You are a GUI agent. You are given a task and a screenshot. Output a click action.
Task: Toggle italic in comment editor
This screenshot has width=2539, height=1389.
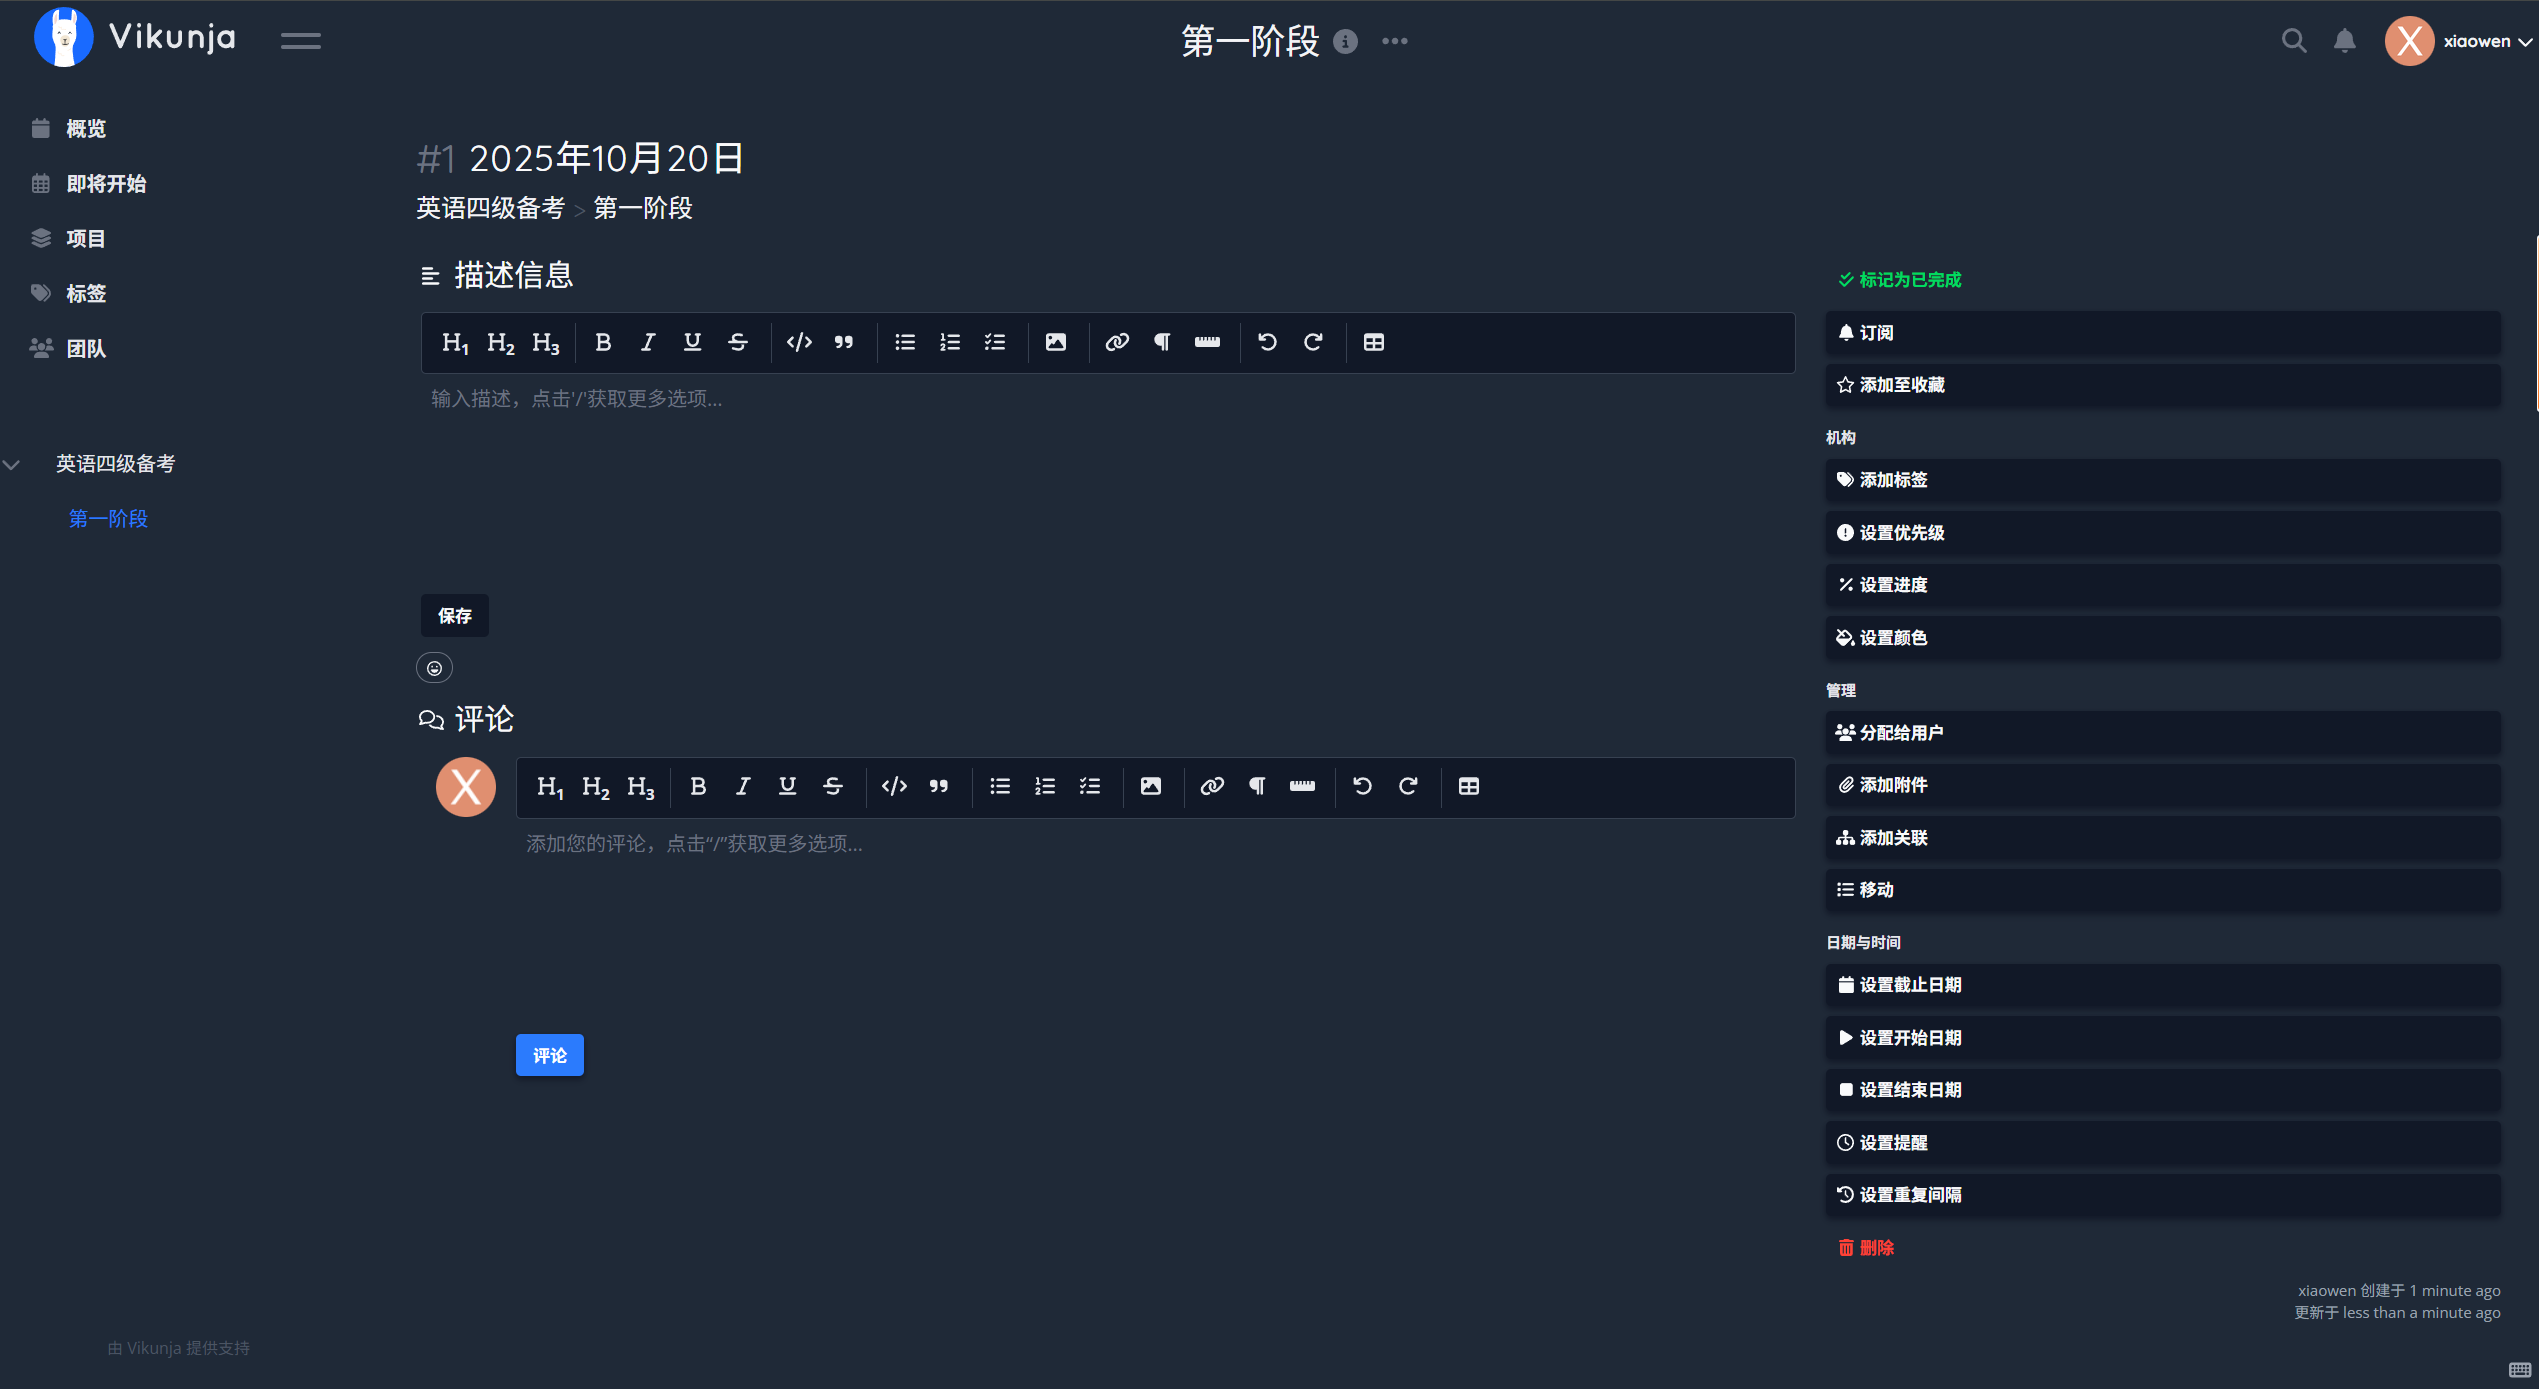click(743, 786)
